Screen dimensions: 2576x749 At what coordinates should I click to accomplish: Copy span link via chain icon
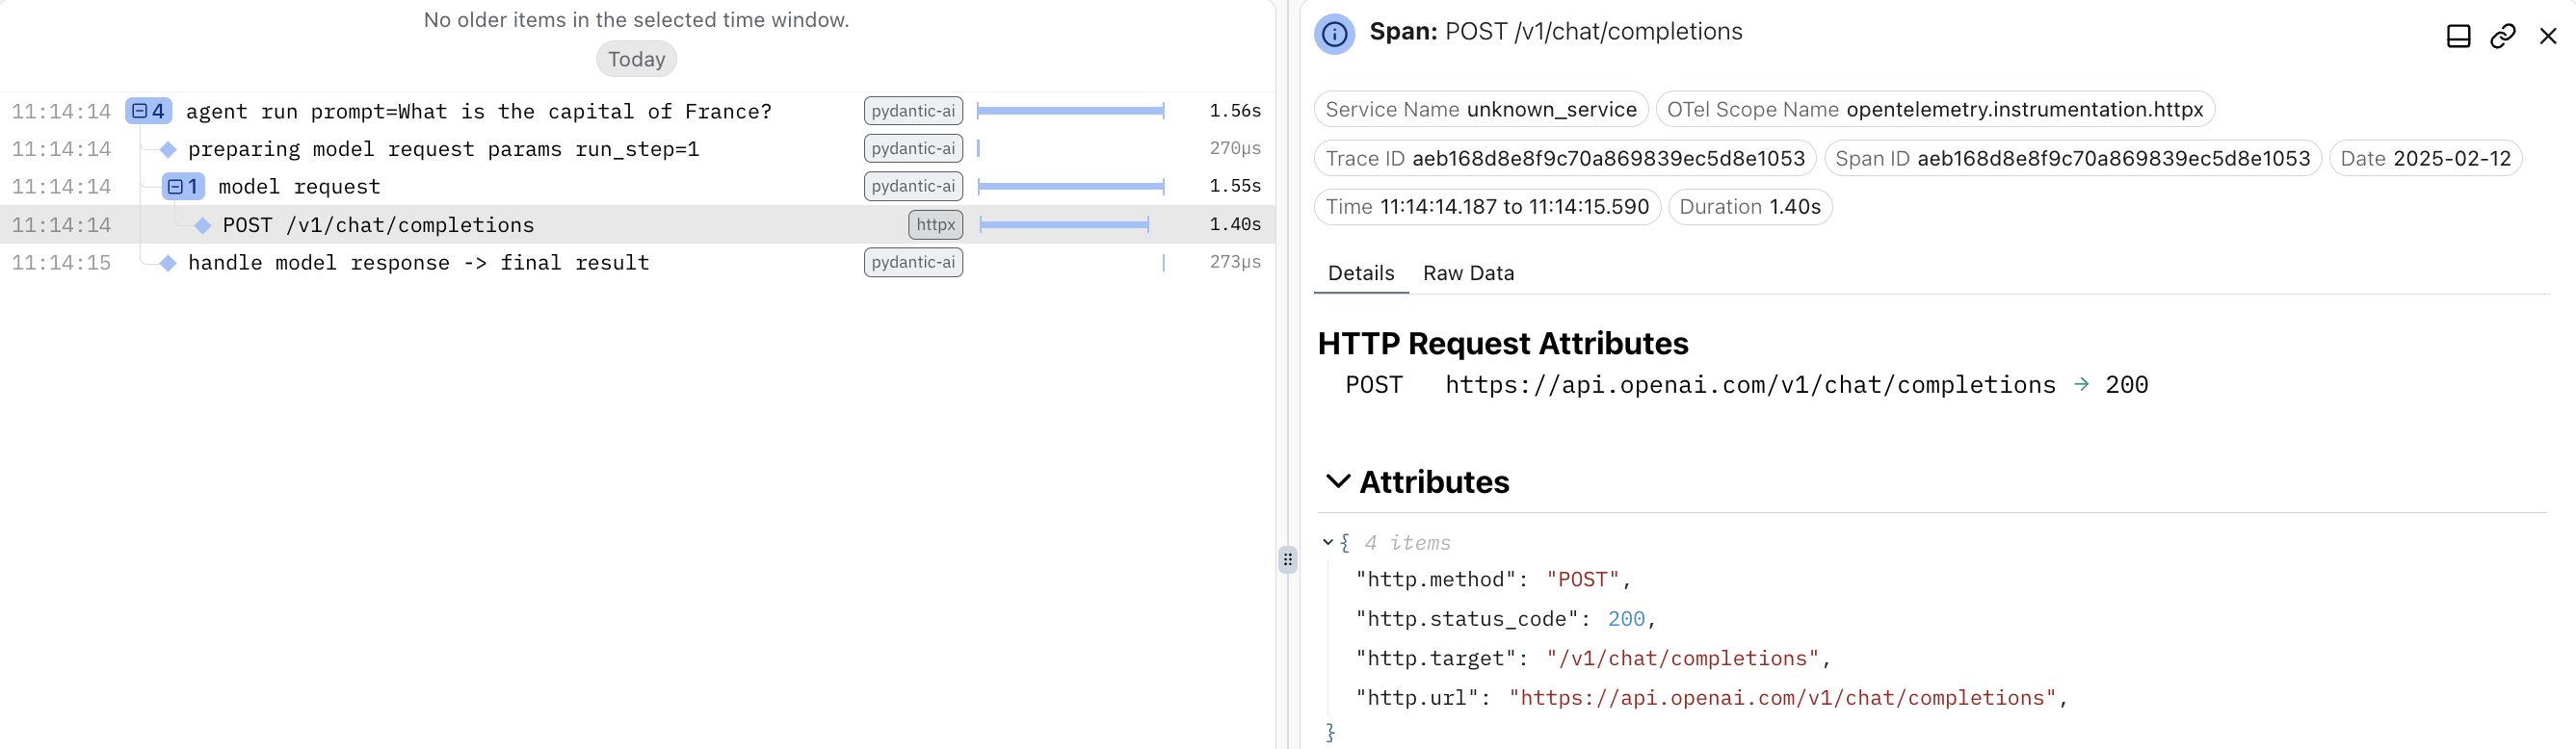tap(2502, 37)
